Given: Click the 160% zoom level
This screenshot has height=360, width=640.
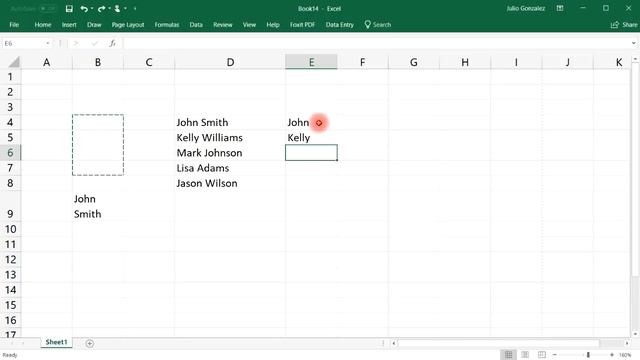Looking at the screenshot, I should [625, 355].
